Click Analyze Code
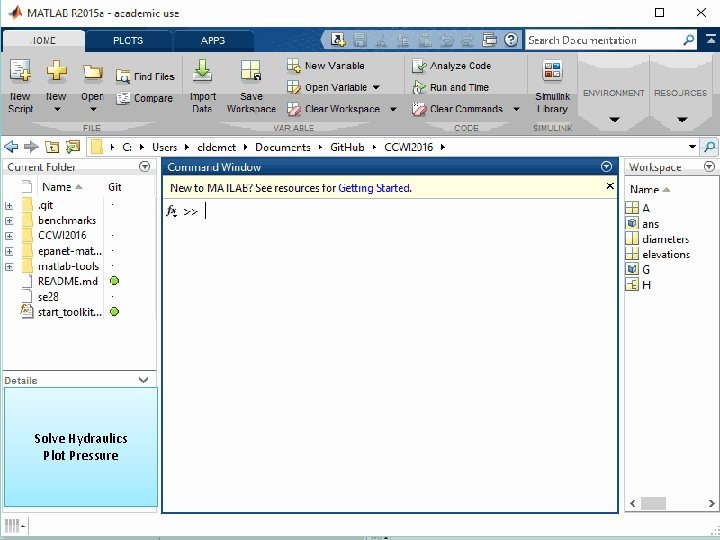Screen dimensions: 720x540 (x=451, y=66)
